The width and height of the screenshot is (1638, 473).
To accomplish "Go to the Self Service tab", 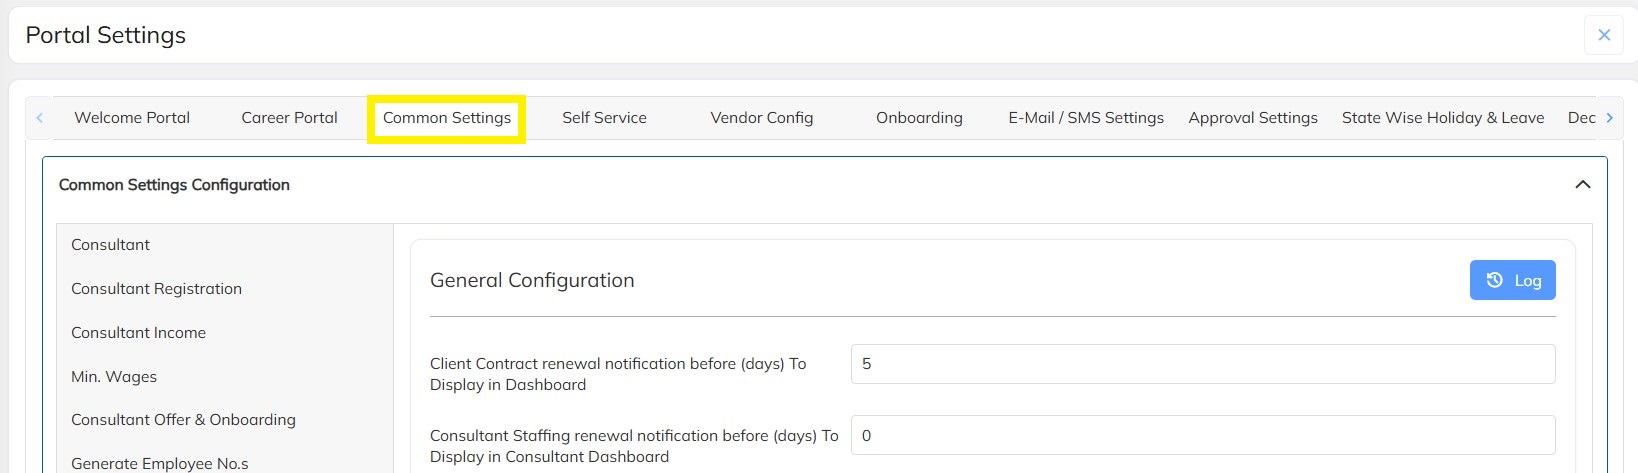I will (x=604, y=118).
